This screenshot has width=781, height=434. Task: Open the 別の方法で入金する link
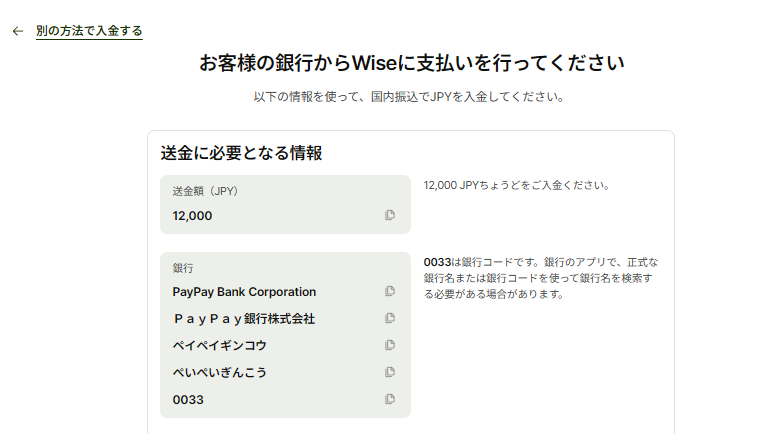click(x=89, y=31)
